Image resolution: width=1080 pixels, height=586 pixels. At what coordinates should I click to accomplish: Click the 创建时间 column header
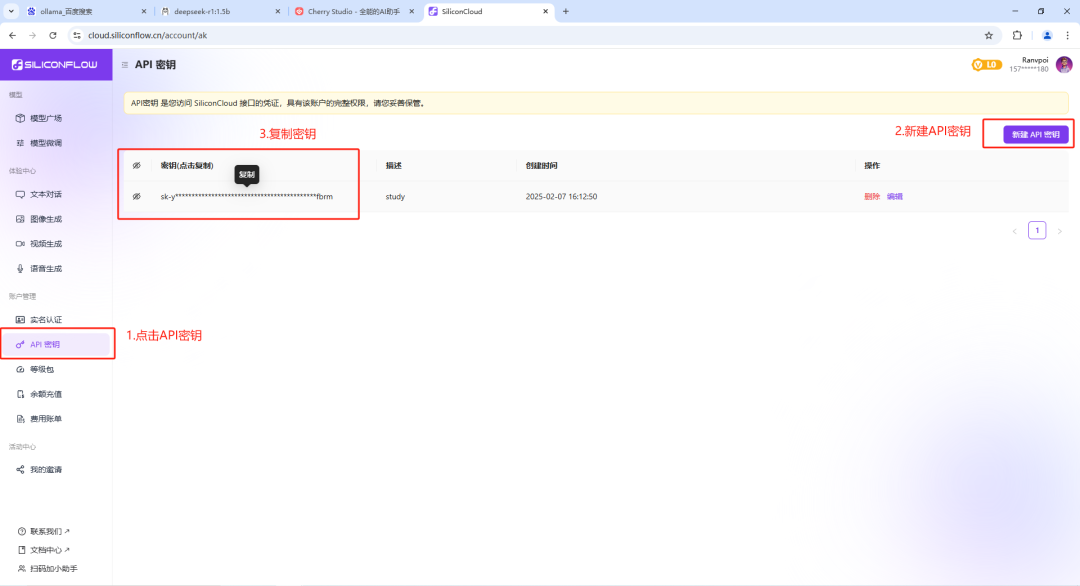pyautogui.click(x=541, y=165)
